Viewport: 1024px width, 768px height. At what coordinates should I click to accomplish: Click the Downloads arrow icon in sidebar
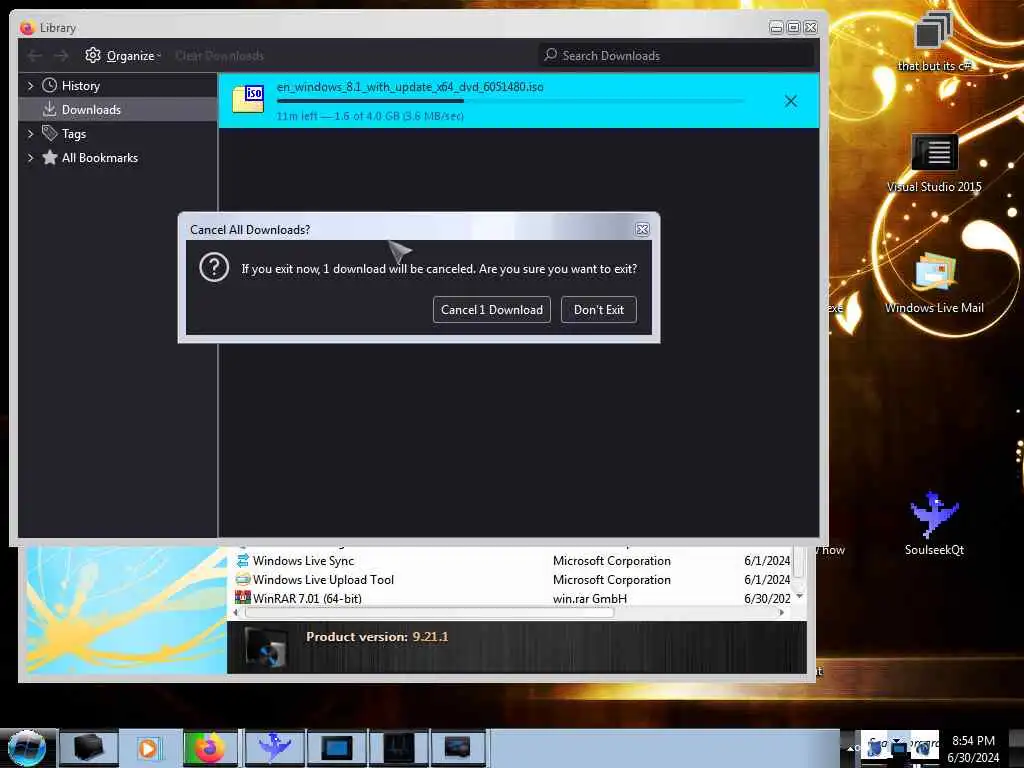50,109
